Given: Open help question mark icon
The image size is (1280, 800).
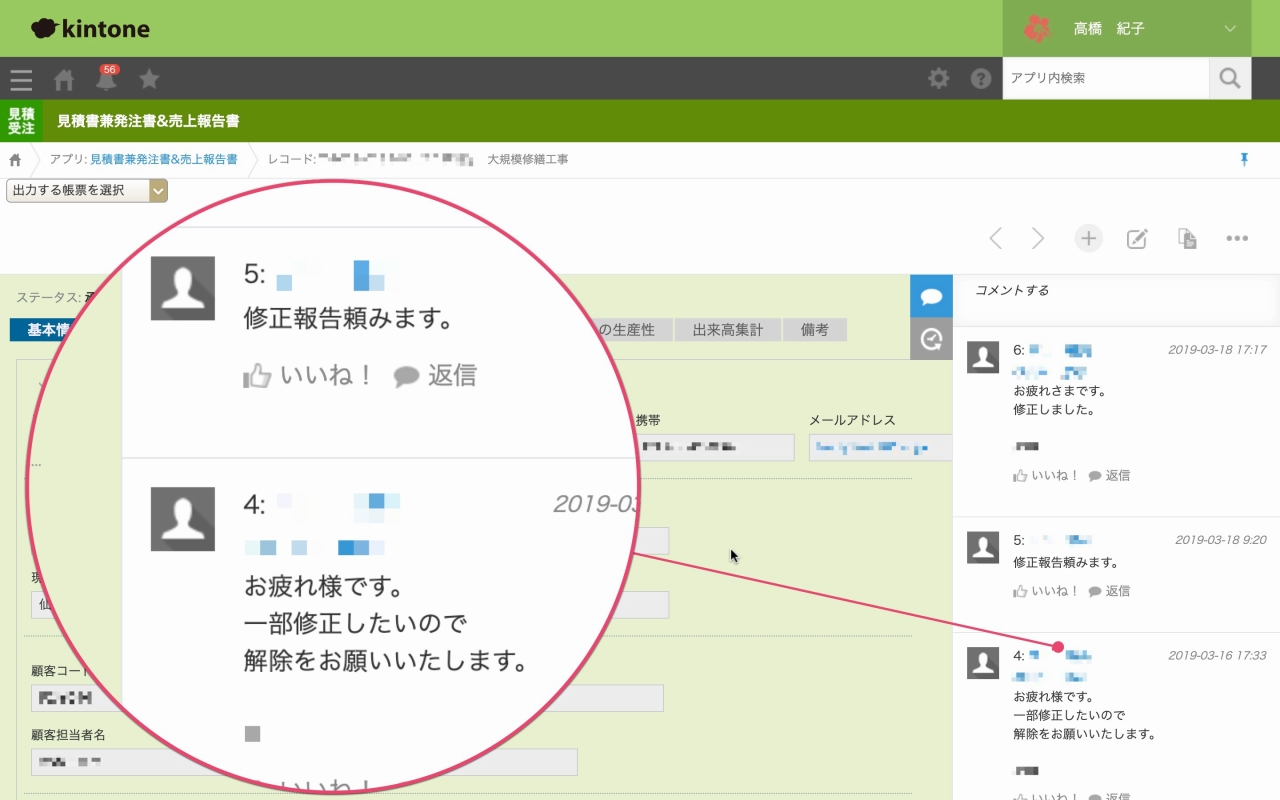Looking at the screenshot, I should coord(981,78).
